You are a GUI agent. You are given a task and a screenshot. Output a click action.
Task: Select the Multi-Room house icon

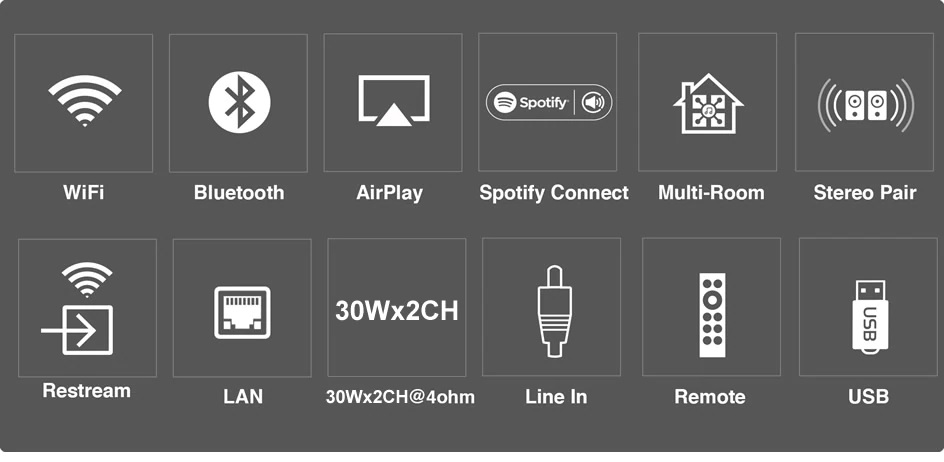(708, 104)
